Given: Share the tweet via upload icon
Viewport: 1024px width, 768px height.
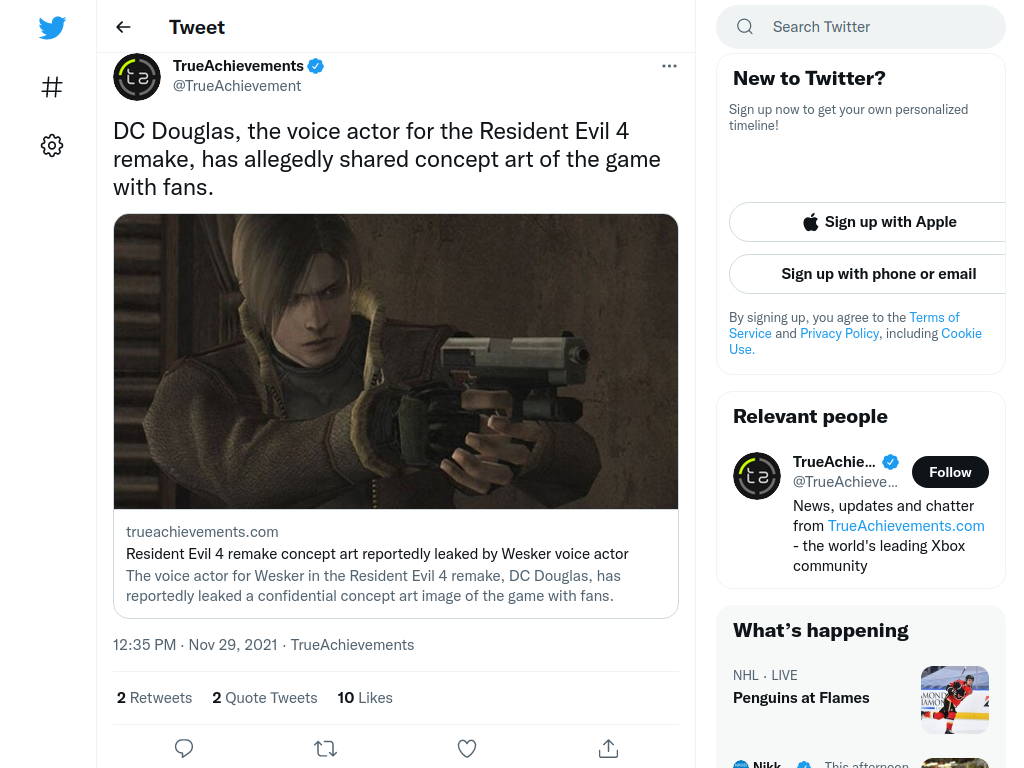Looking at the screenshot, I should pyautogui.click(x=608, y=748).
